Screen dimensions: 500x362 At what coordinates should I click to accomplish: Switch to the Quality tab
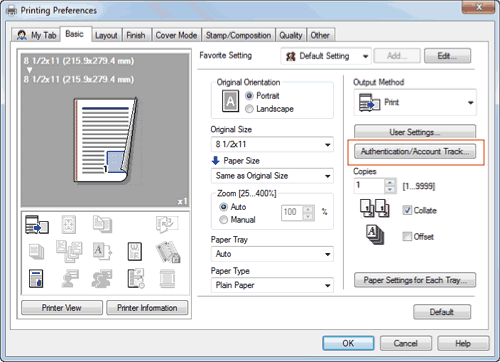(291, 35)
